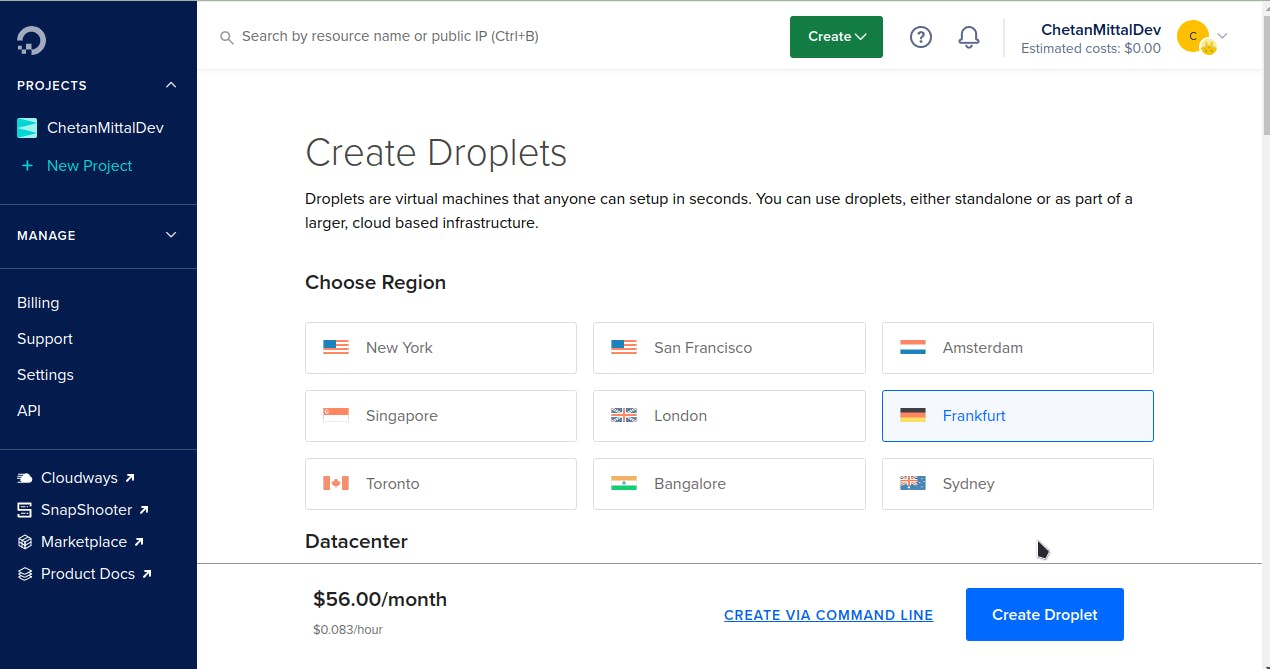Click the user avatar icon
Image resolution: width=1270 pixels, height=669 pixels.
[1193, 36]
